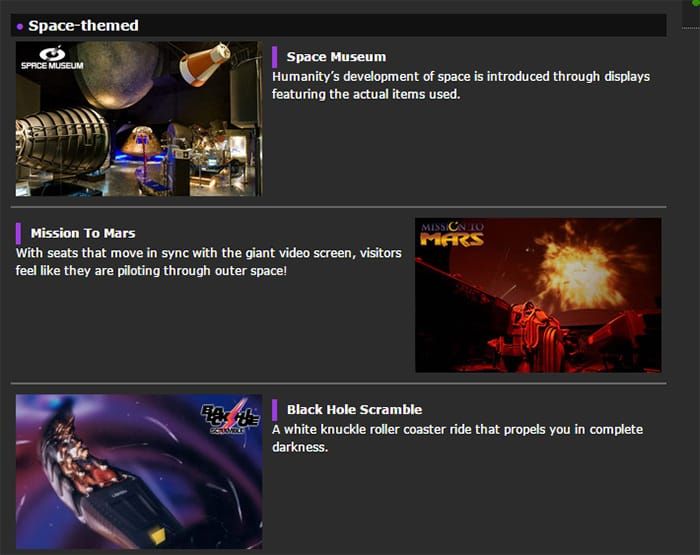700x555 pixels.
Task: Click the Space Museum description text
Action: (x=461, y=85)
